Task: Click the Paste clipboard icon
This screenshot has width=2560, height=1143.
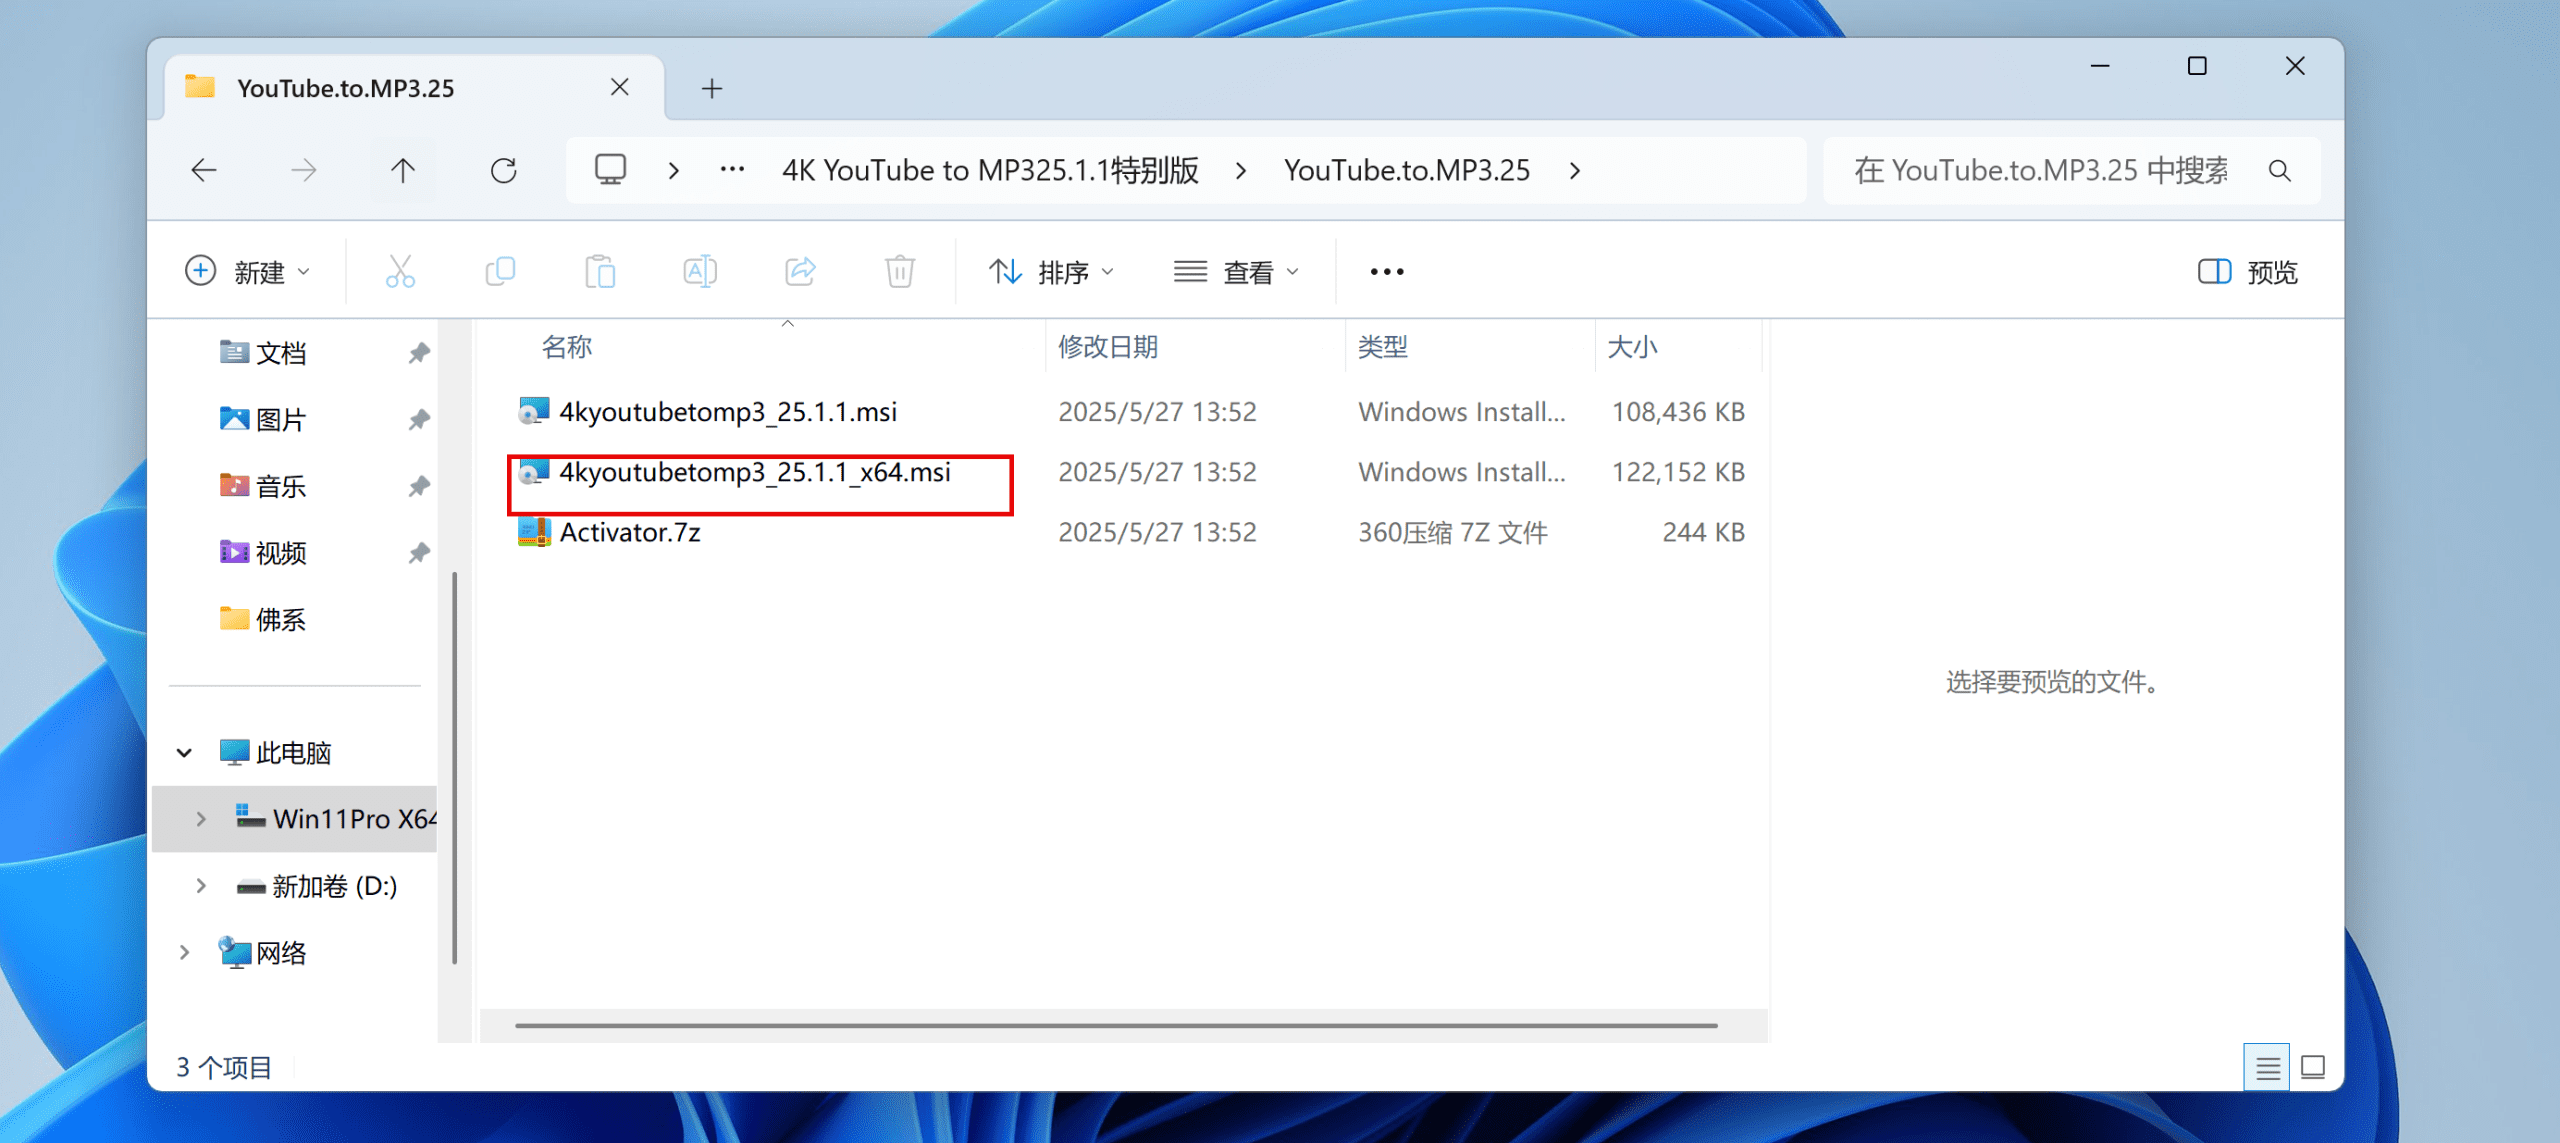Action: (600, 271)
